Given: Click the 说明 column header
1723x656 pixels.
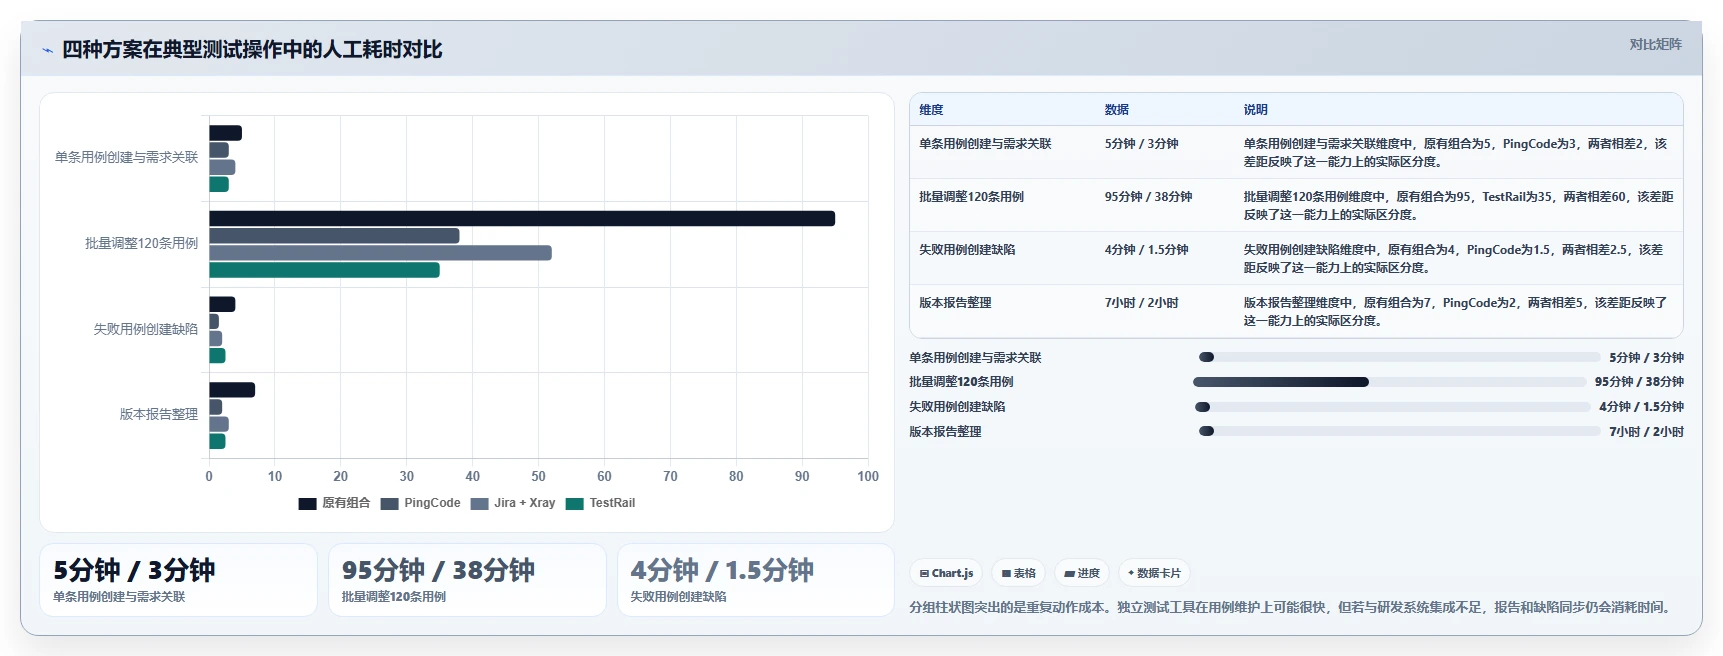Looking at the screenshot, I should [x=1256, y=110].
